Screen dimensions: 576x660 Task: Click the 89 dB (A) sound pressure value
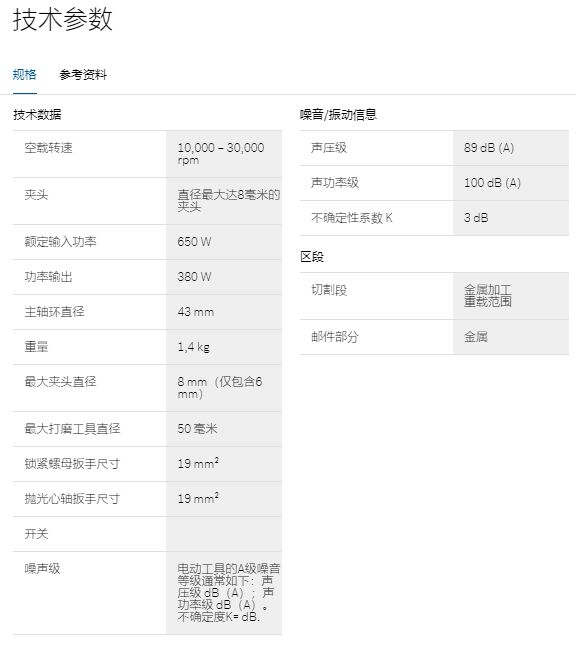pos(489,148)
